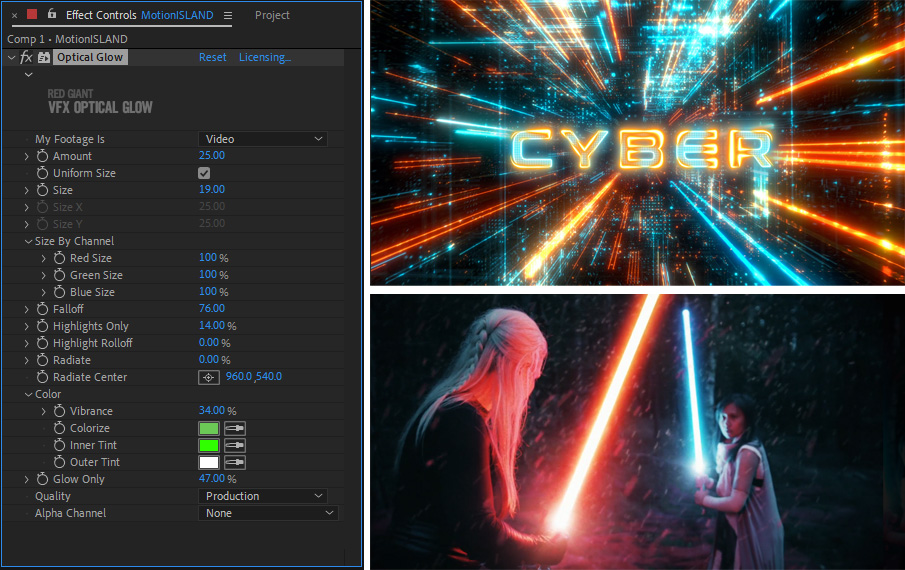The height and width of the screenshot is (570, 905).
Task: Click the Radiate Center crosshair point picker
Action: click(x=208, y=377)
